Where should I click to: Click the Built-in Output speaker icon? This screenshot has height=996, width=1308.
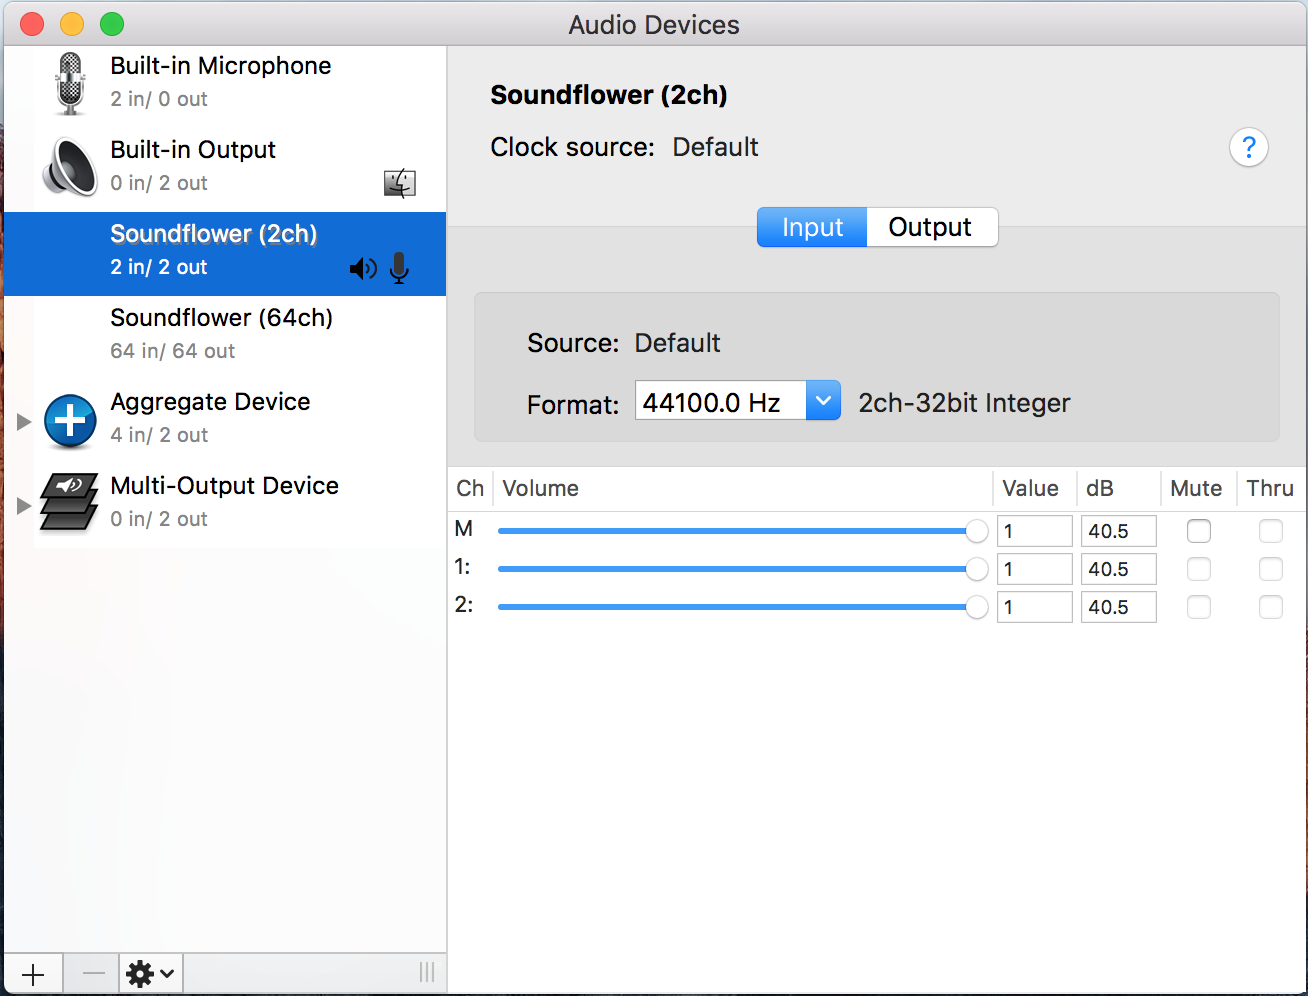pyautogui.click(x=70, y=167)
